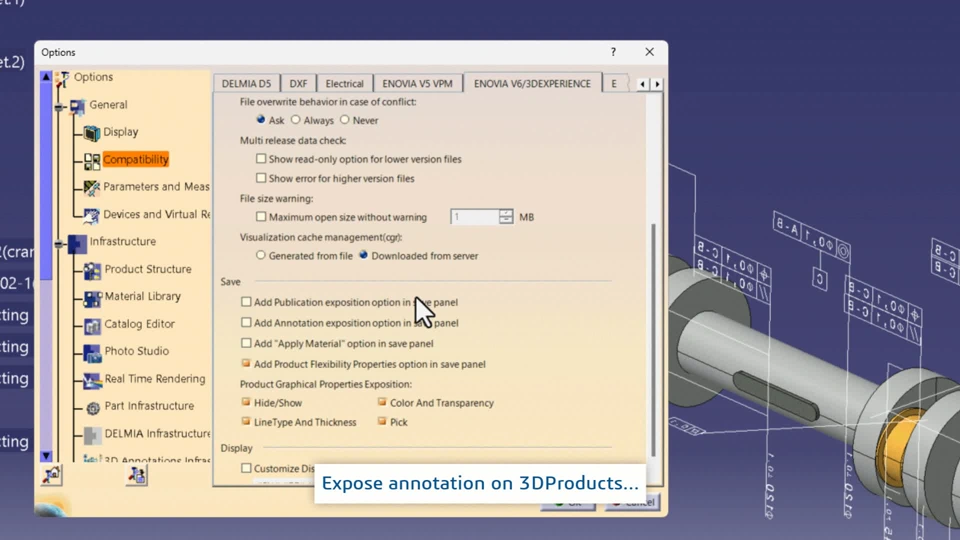
Task: Select Photo Studio tree entry
Action: click(x=137, y=351)
